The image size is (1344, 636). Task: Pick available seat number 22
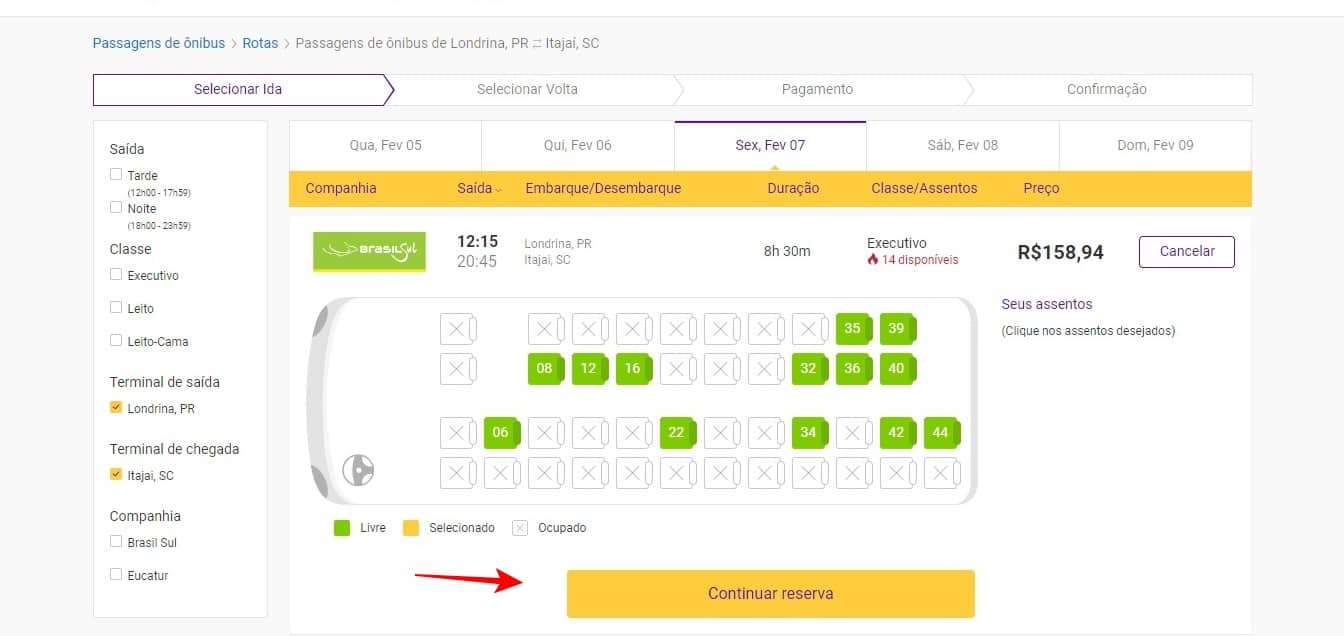pyautogui.click(x=677, y=432)
